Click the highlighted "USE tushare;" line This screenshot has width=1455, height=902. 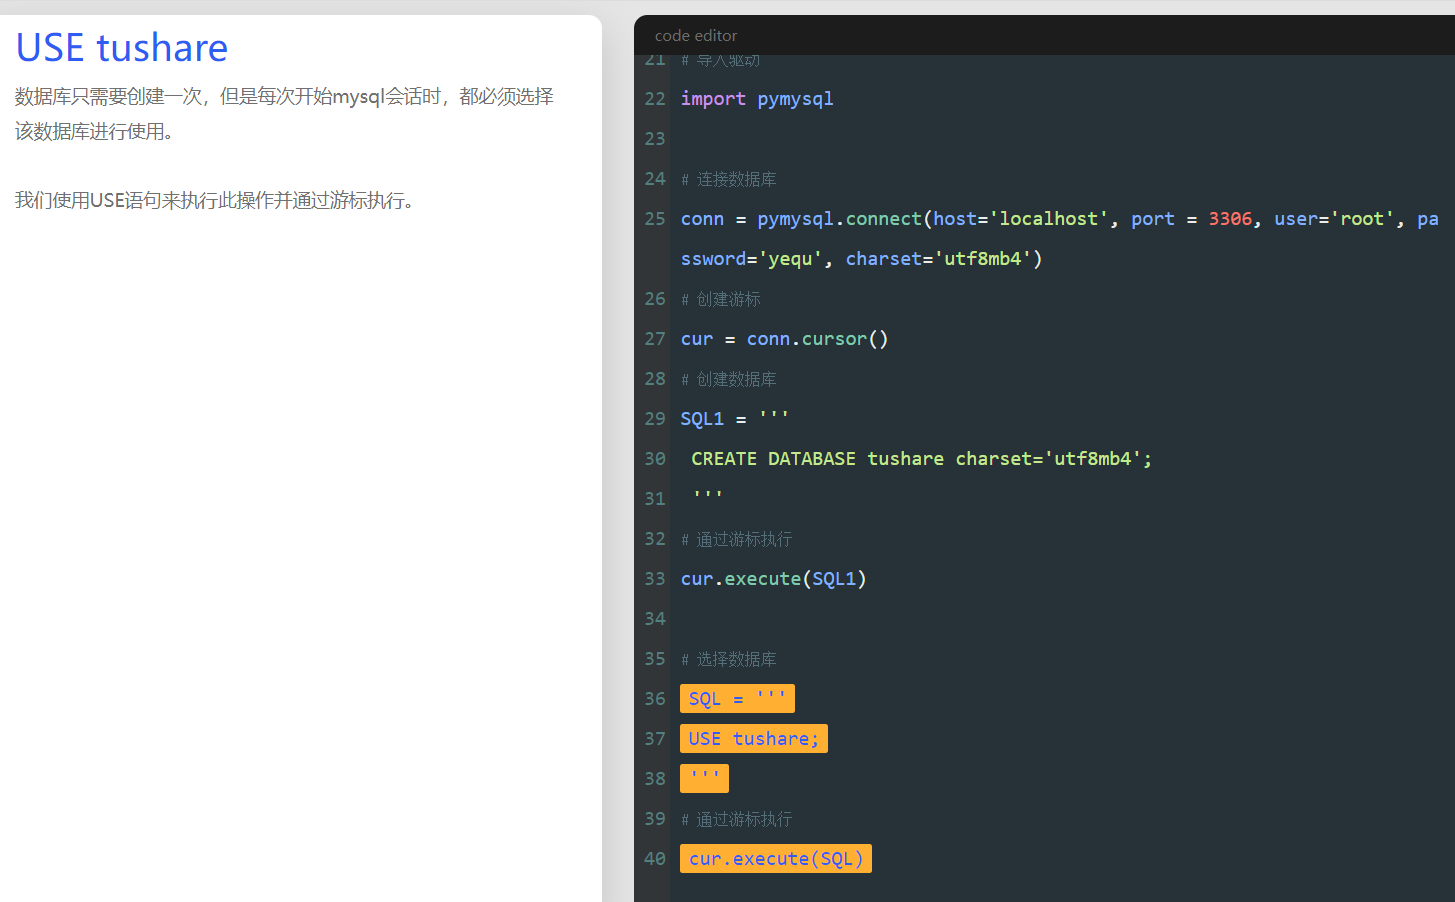[x=754, y=738]
